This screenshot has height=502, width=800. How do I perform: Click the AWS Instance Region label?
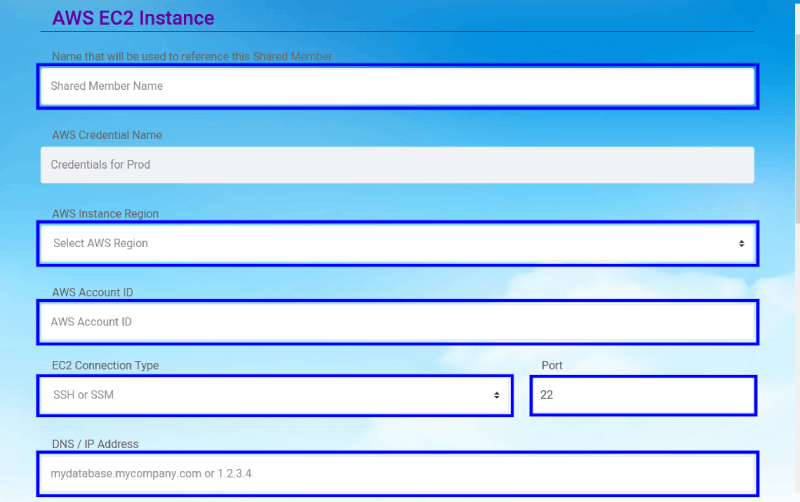105,214
